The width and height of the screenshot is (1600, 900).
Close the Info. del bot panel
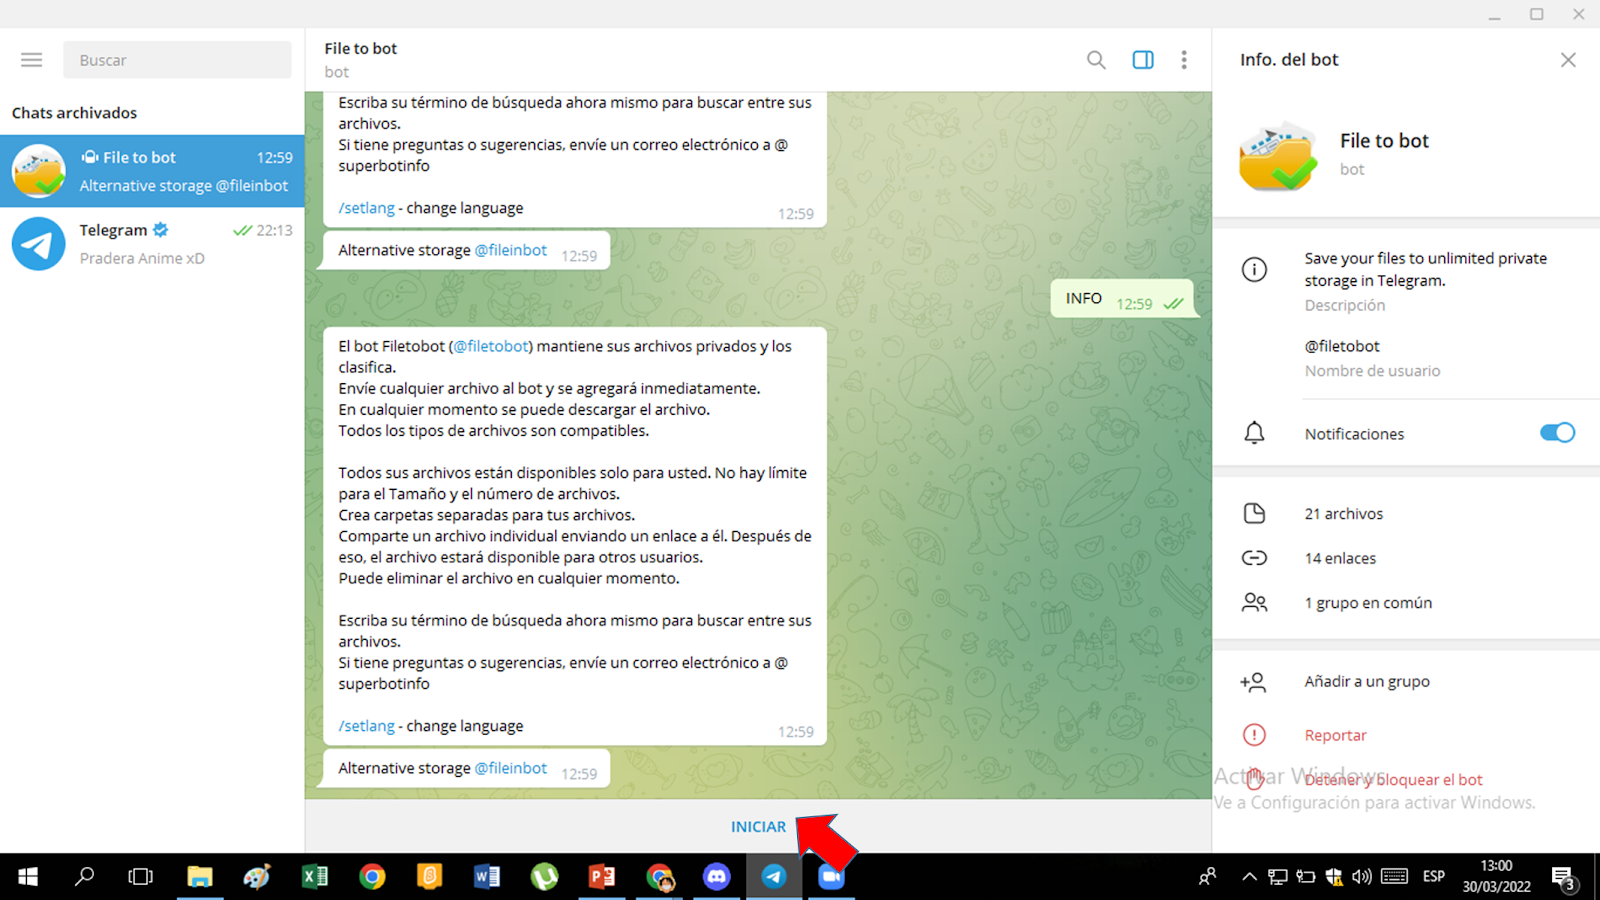click(x=1568, y=60)
